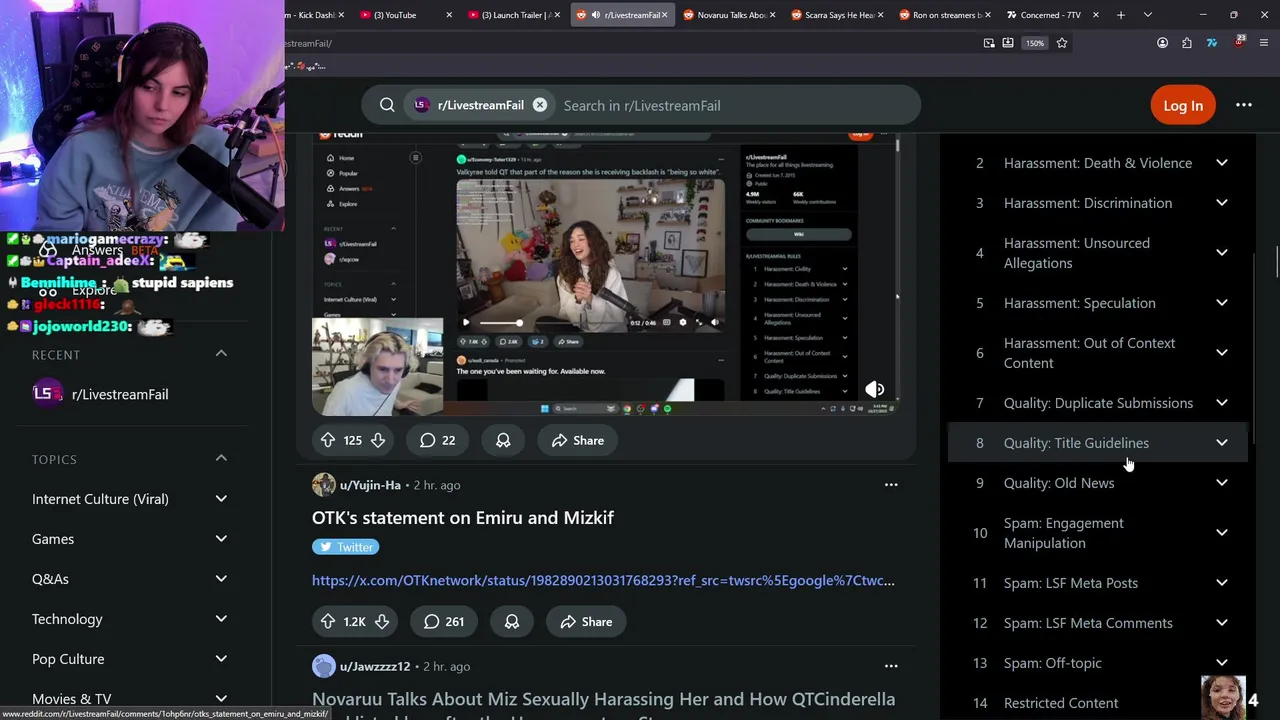
Task: Collapse the RECENT sidebar section
Action: click(x=221, y=354)
